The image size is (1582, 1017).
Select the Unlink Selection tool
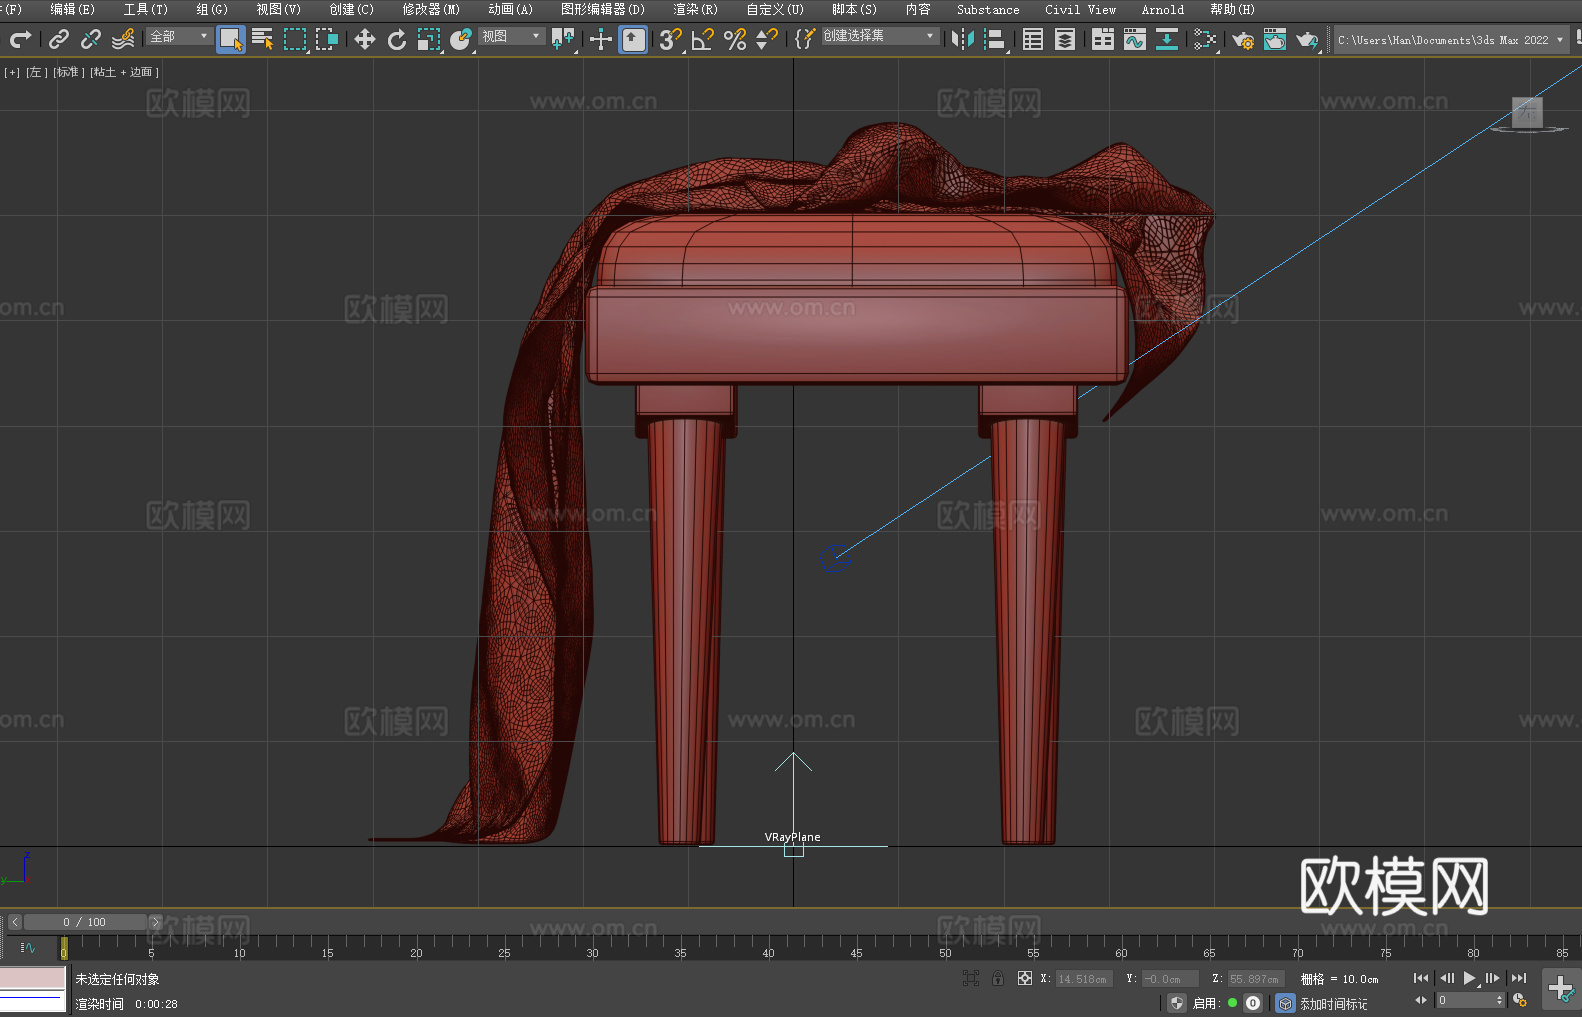[x=91, y=39]
